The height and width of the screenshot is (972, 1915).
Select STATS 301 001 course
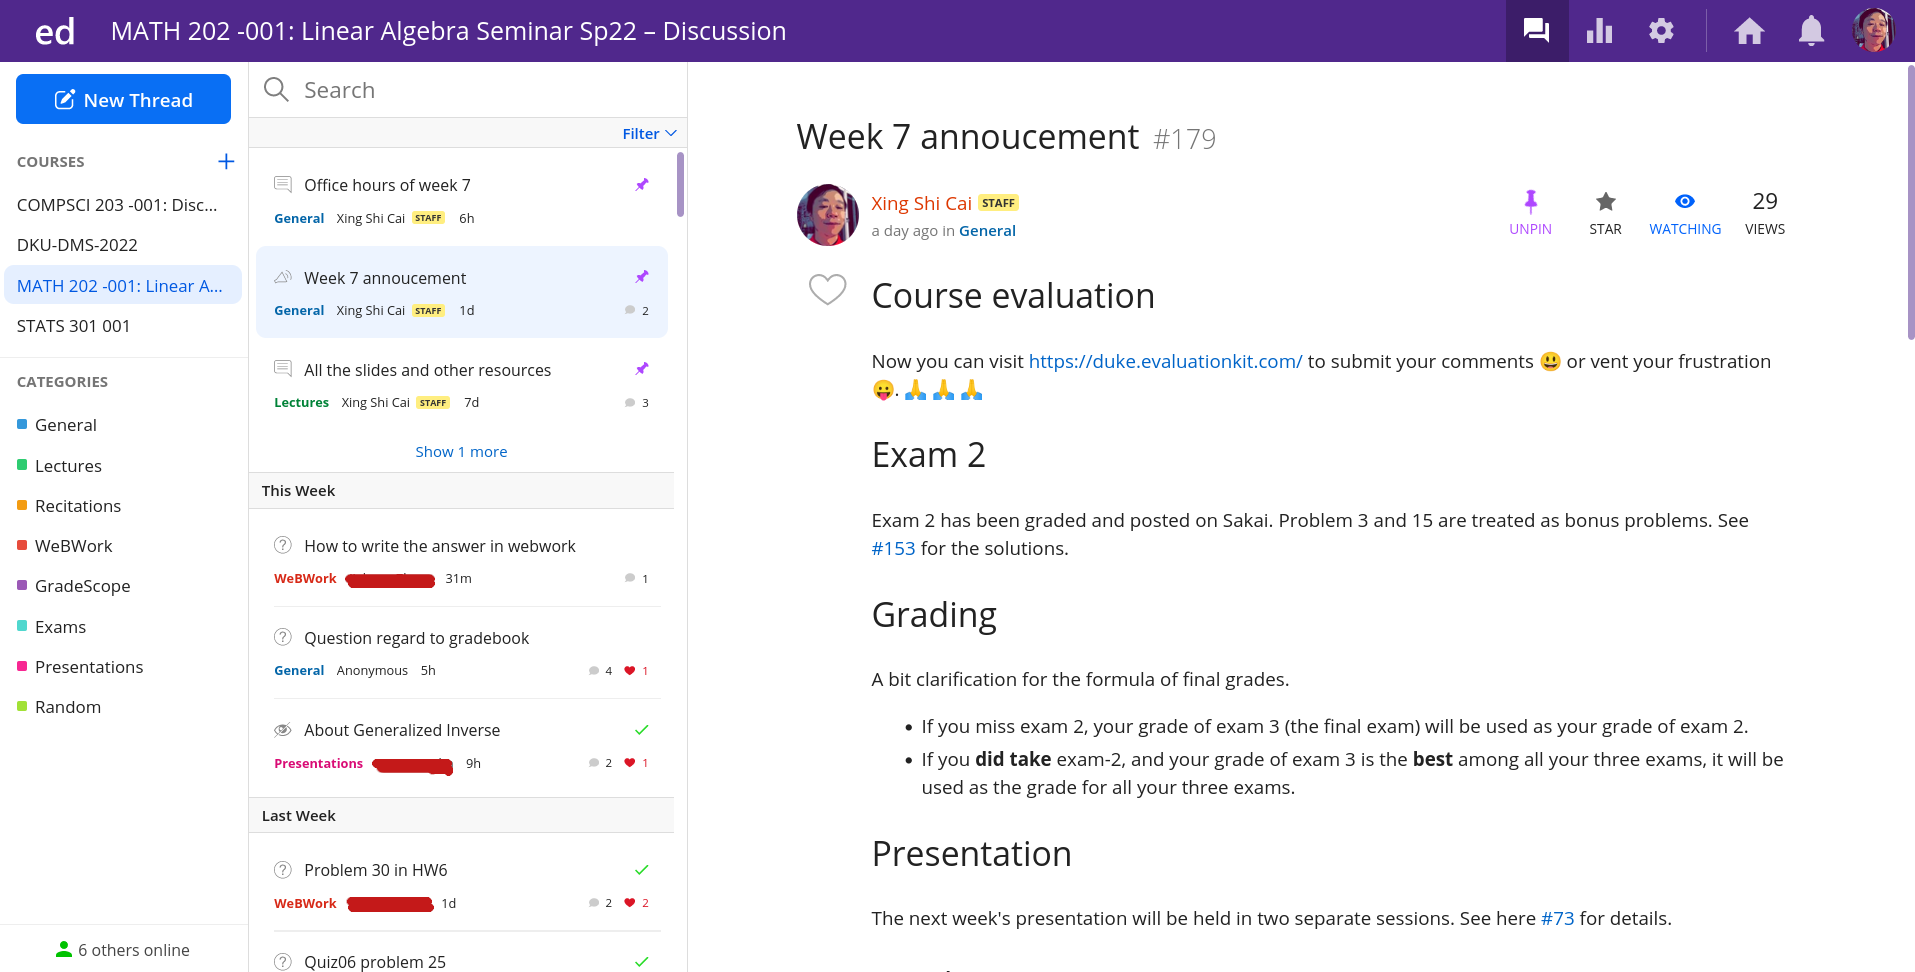tap(121, 326)
